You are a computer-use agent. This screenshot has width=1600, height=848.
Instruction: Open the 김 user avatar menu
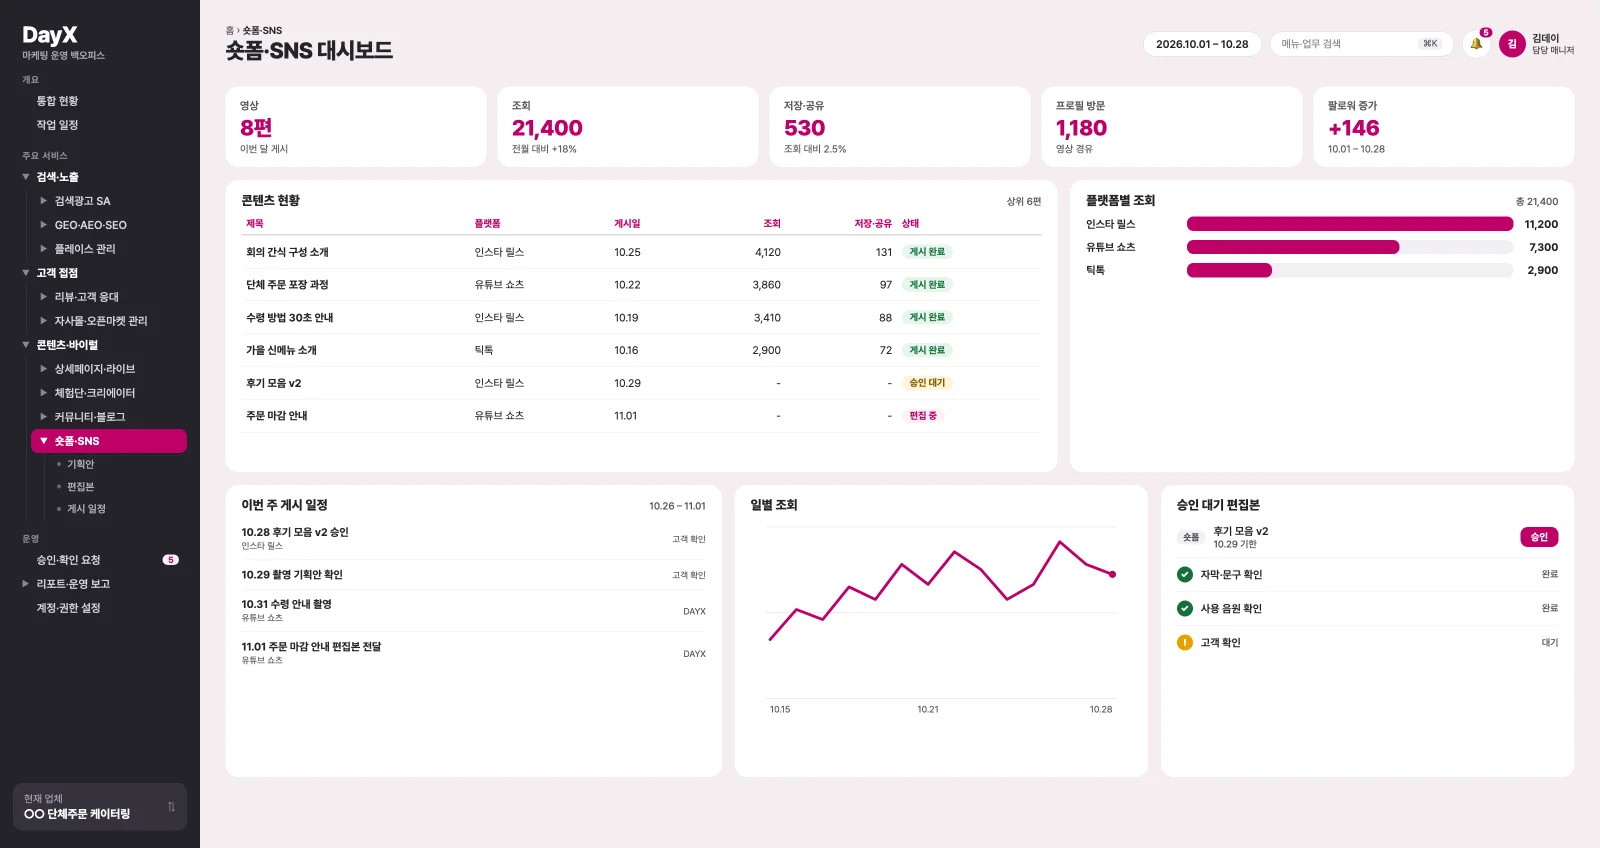[x=1512, y=44]
